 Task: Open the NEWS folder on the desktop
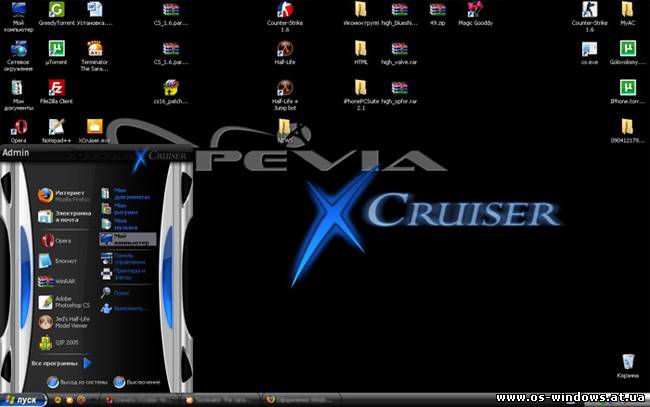coord(285,131)
